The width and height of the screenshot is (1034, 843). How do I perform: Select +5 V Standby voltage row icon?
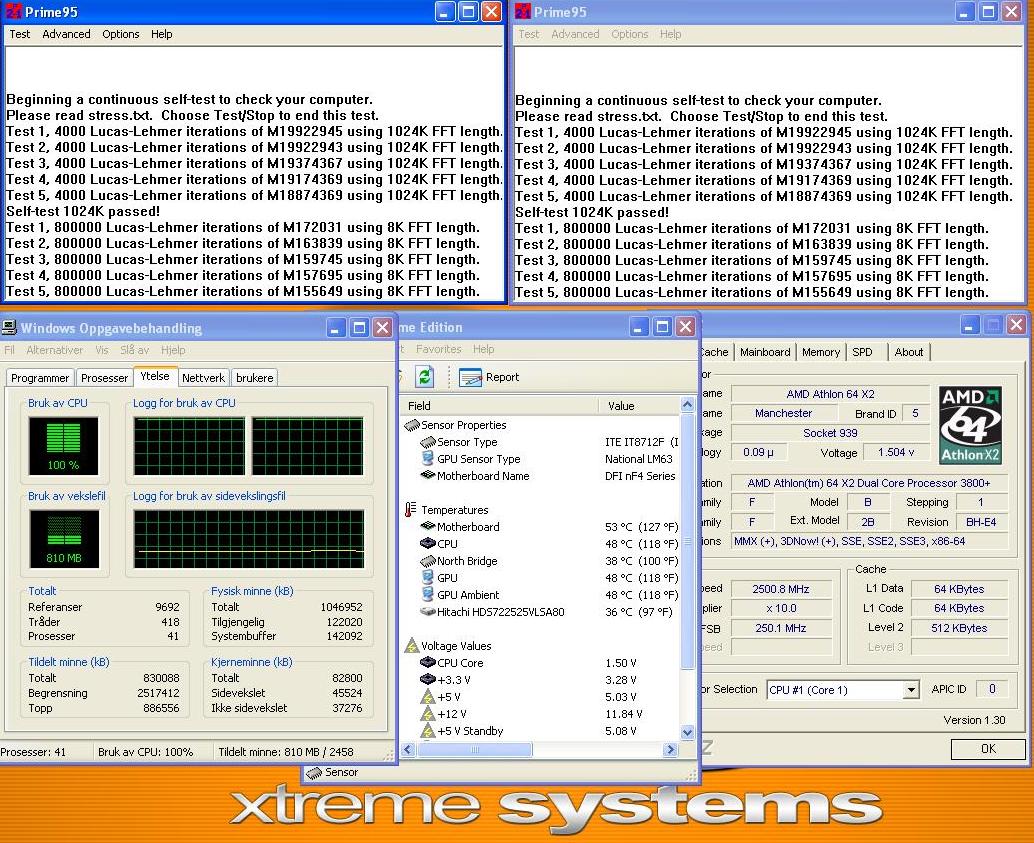click(x=428, y=731)
